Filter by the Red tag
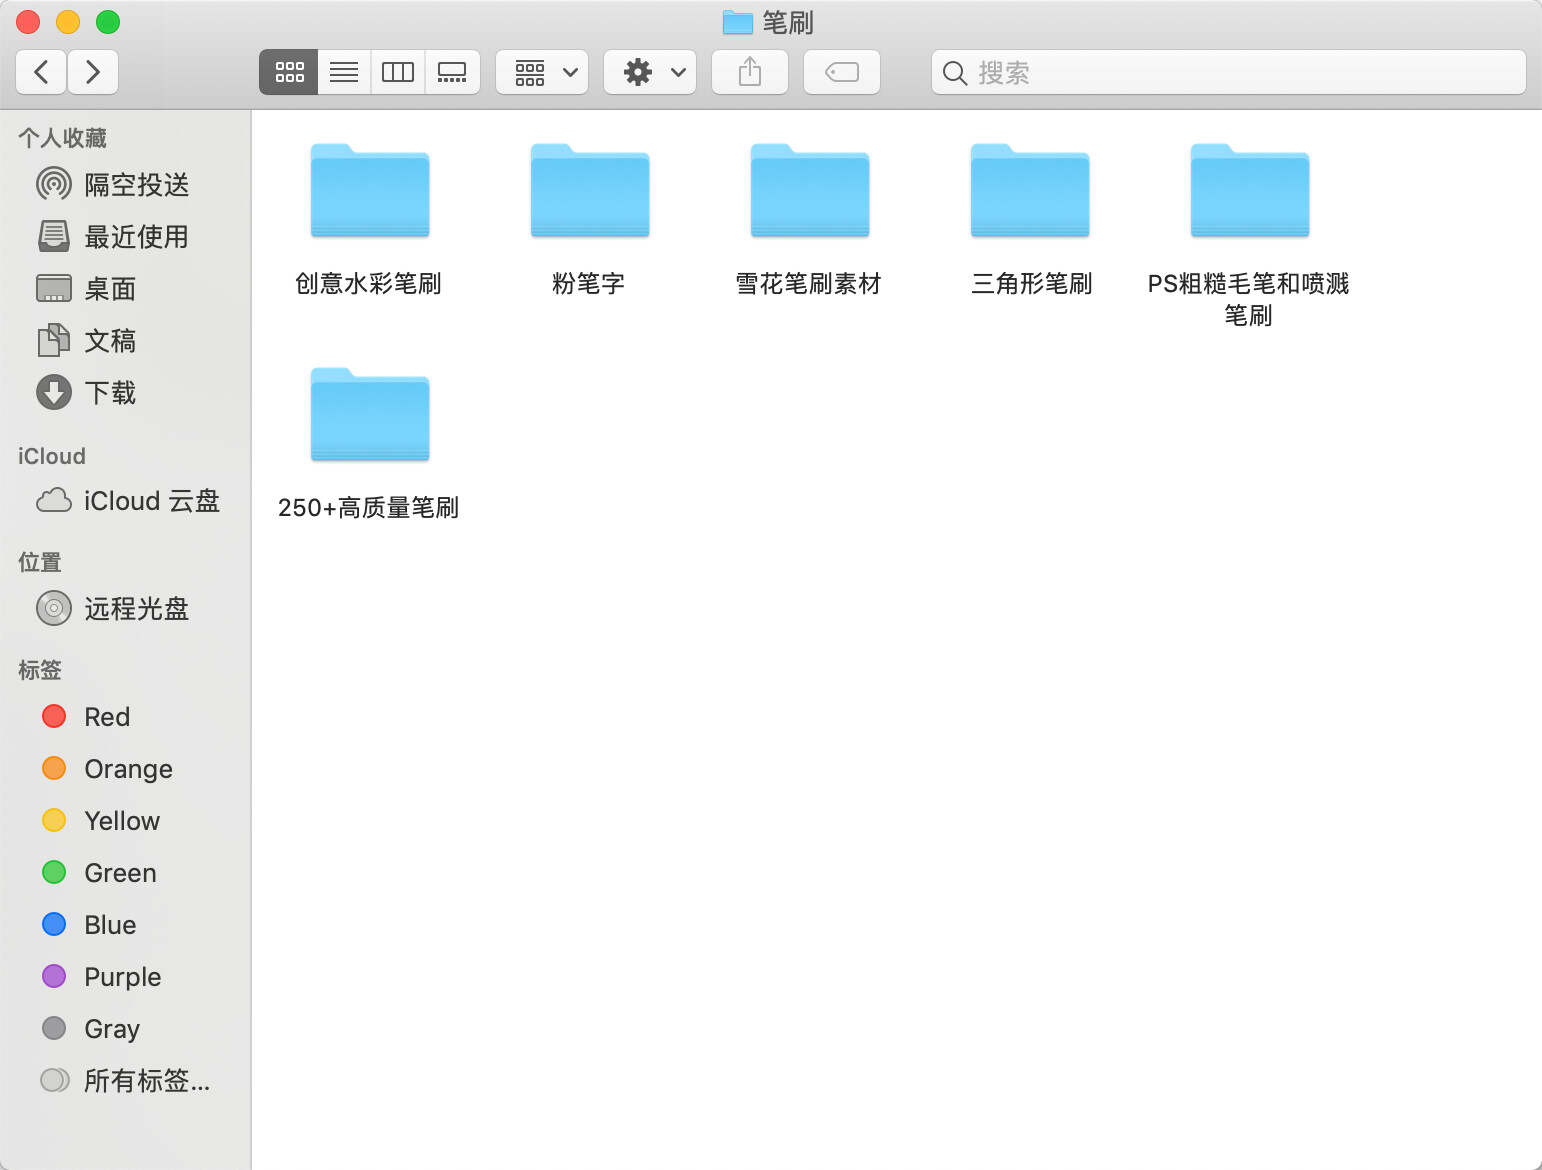1542x1170 pixels. coord(106,717)
